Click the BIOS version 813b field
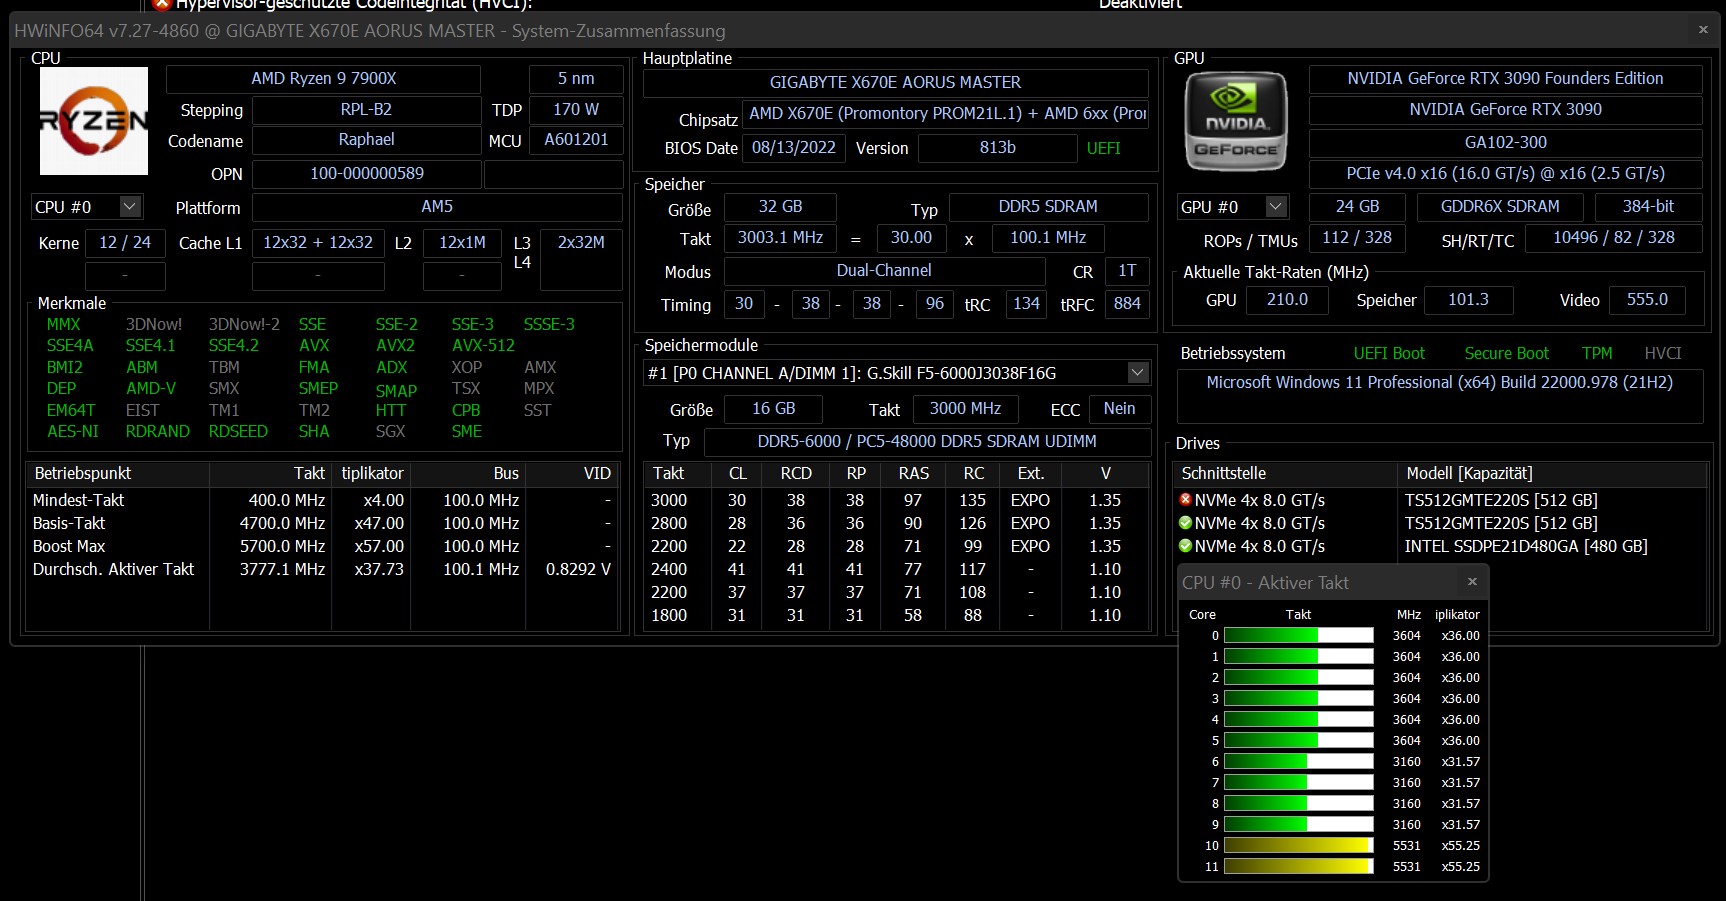This screenshot has width=1726, height=901. [x=997, y=148]
